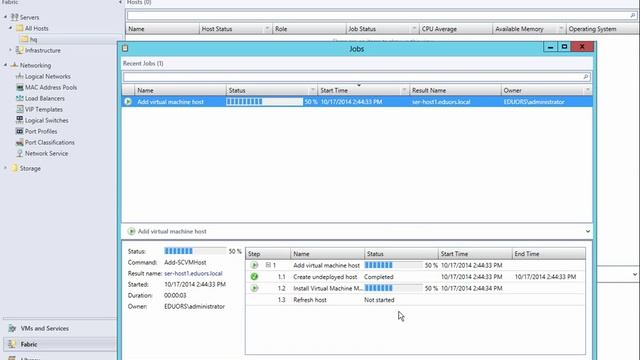640x360 pixels.
Task: Sort hosts by CPU Average column header
Action: coord(456,29)
